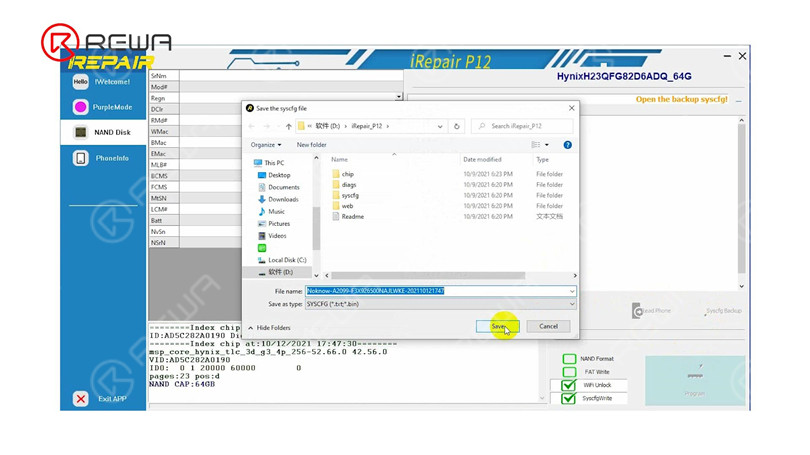Screen dimensions: 810x455
Task: Create a New folder
Action: pos(311,145)
